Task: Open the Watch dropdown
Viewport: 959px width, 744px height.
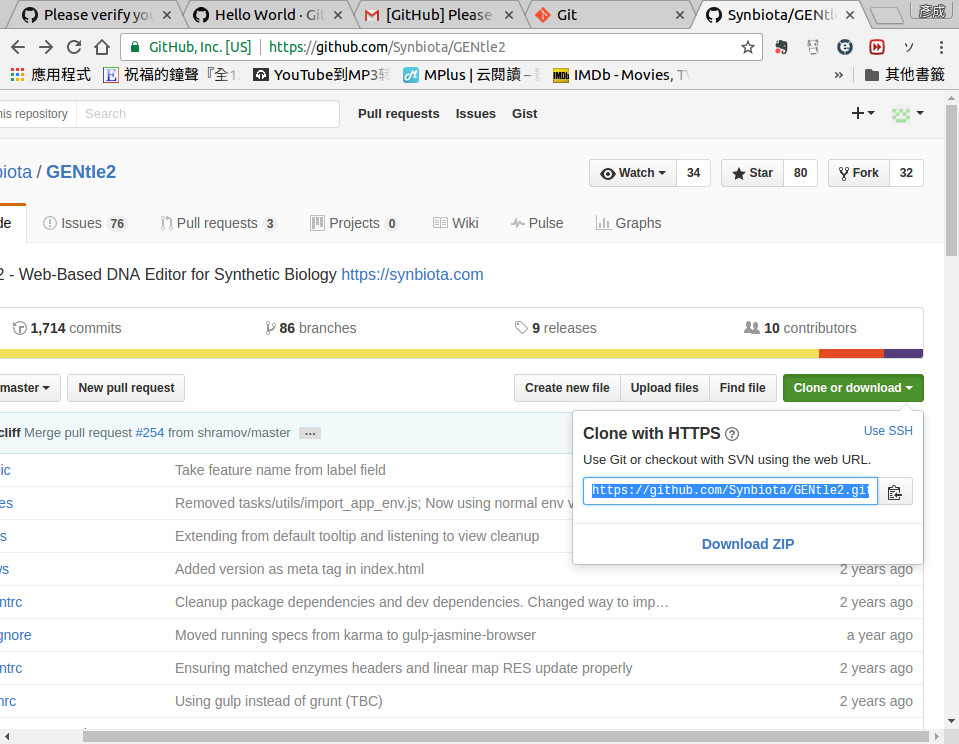Action: (x=633, y=173)
